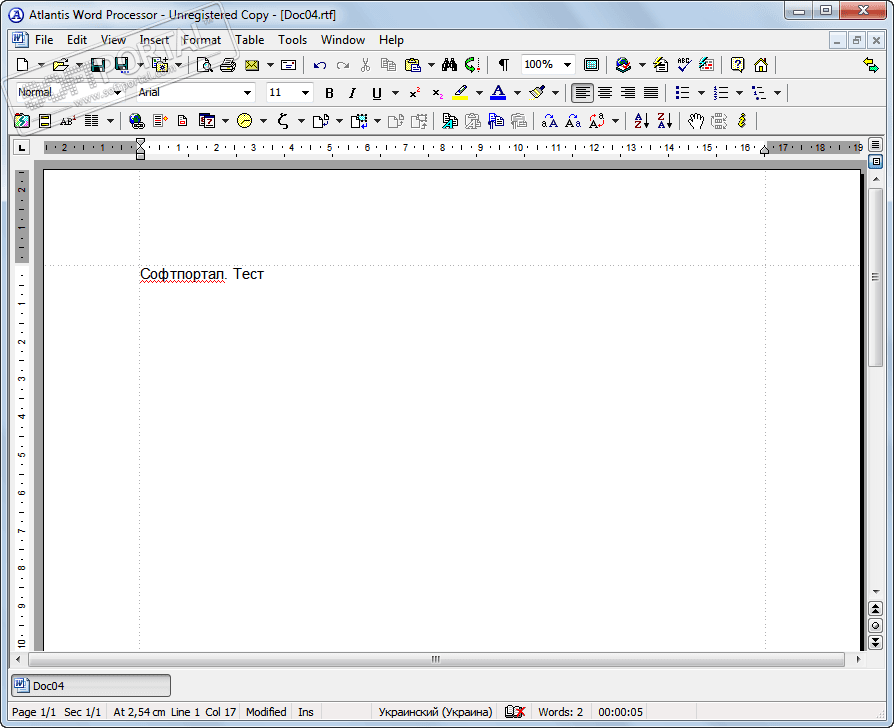
Task: Expand bullet list options arrow
Action: pos(701,93)
